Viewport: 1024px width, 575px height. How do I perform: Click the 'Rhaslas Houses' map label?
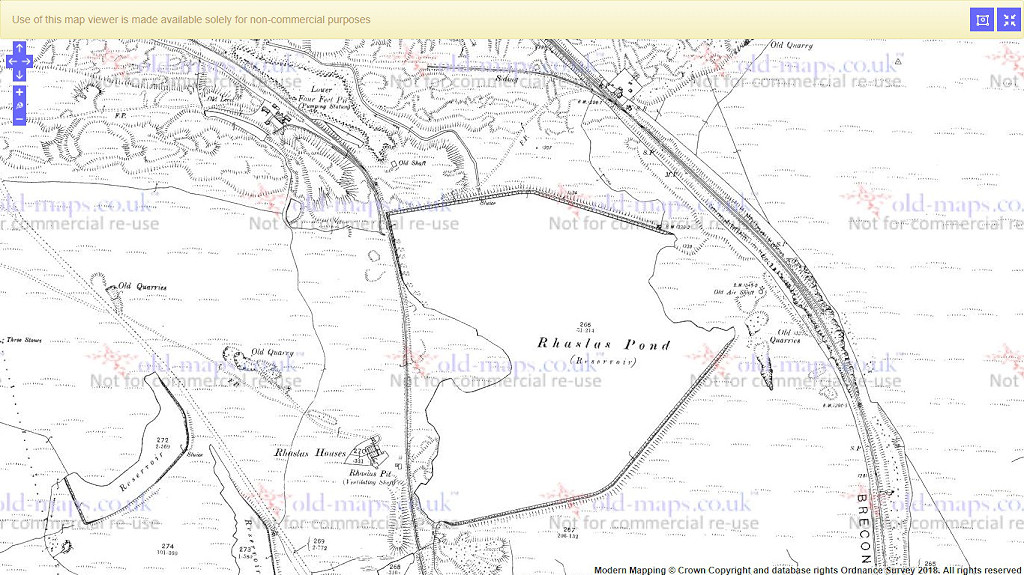[310, 452]
